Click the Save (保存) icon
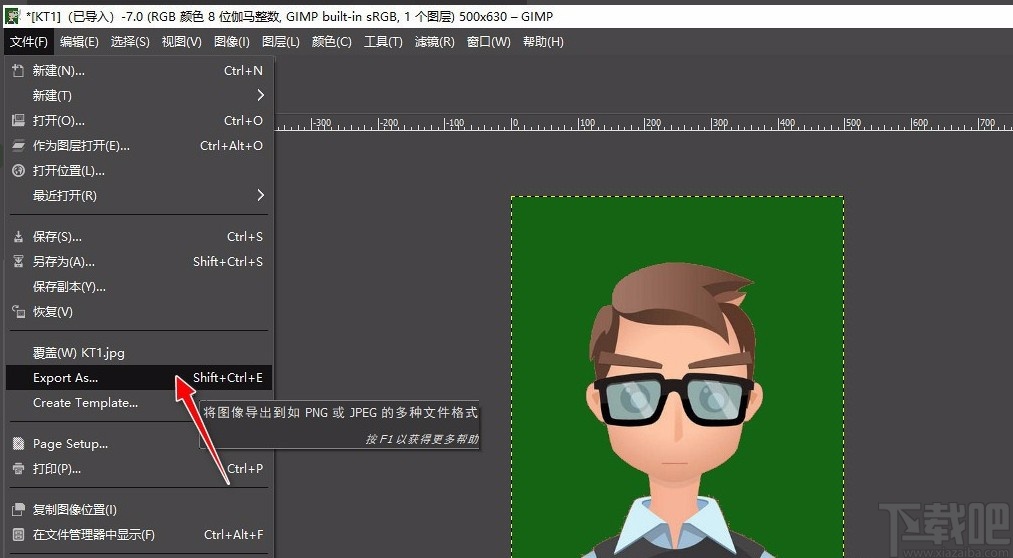The image size is (1013, 558). coord(18,237)
